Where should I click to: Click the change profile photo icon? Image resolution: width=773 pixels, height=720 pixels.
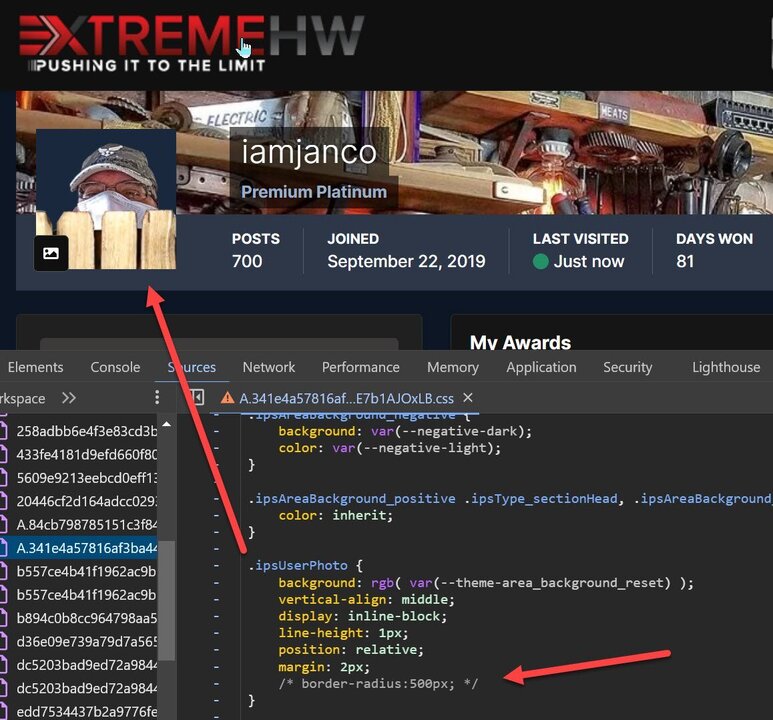51,253
